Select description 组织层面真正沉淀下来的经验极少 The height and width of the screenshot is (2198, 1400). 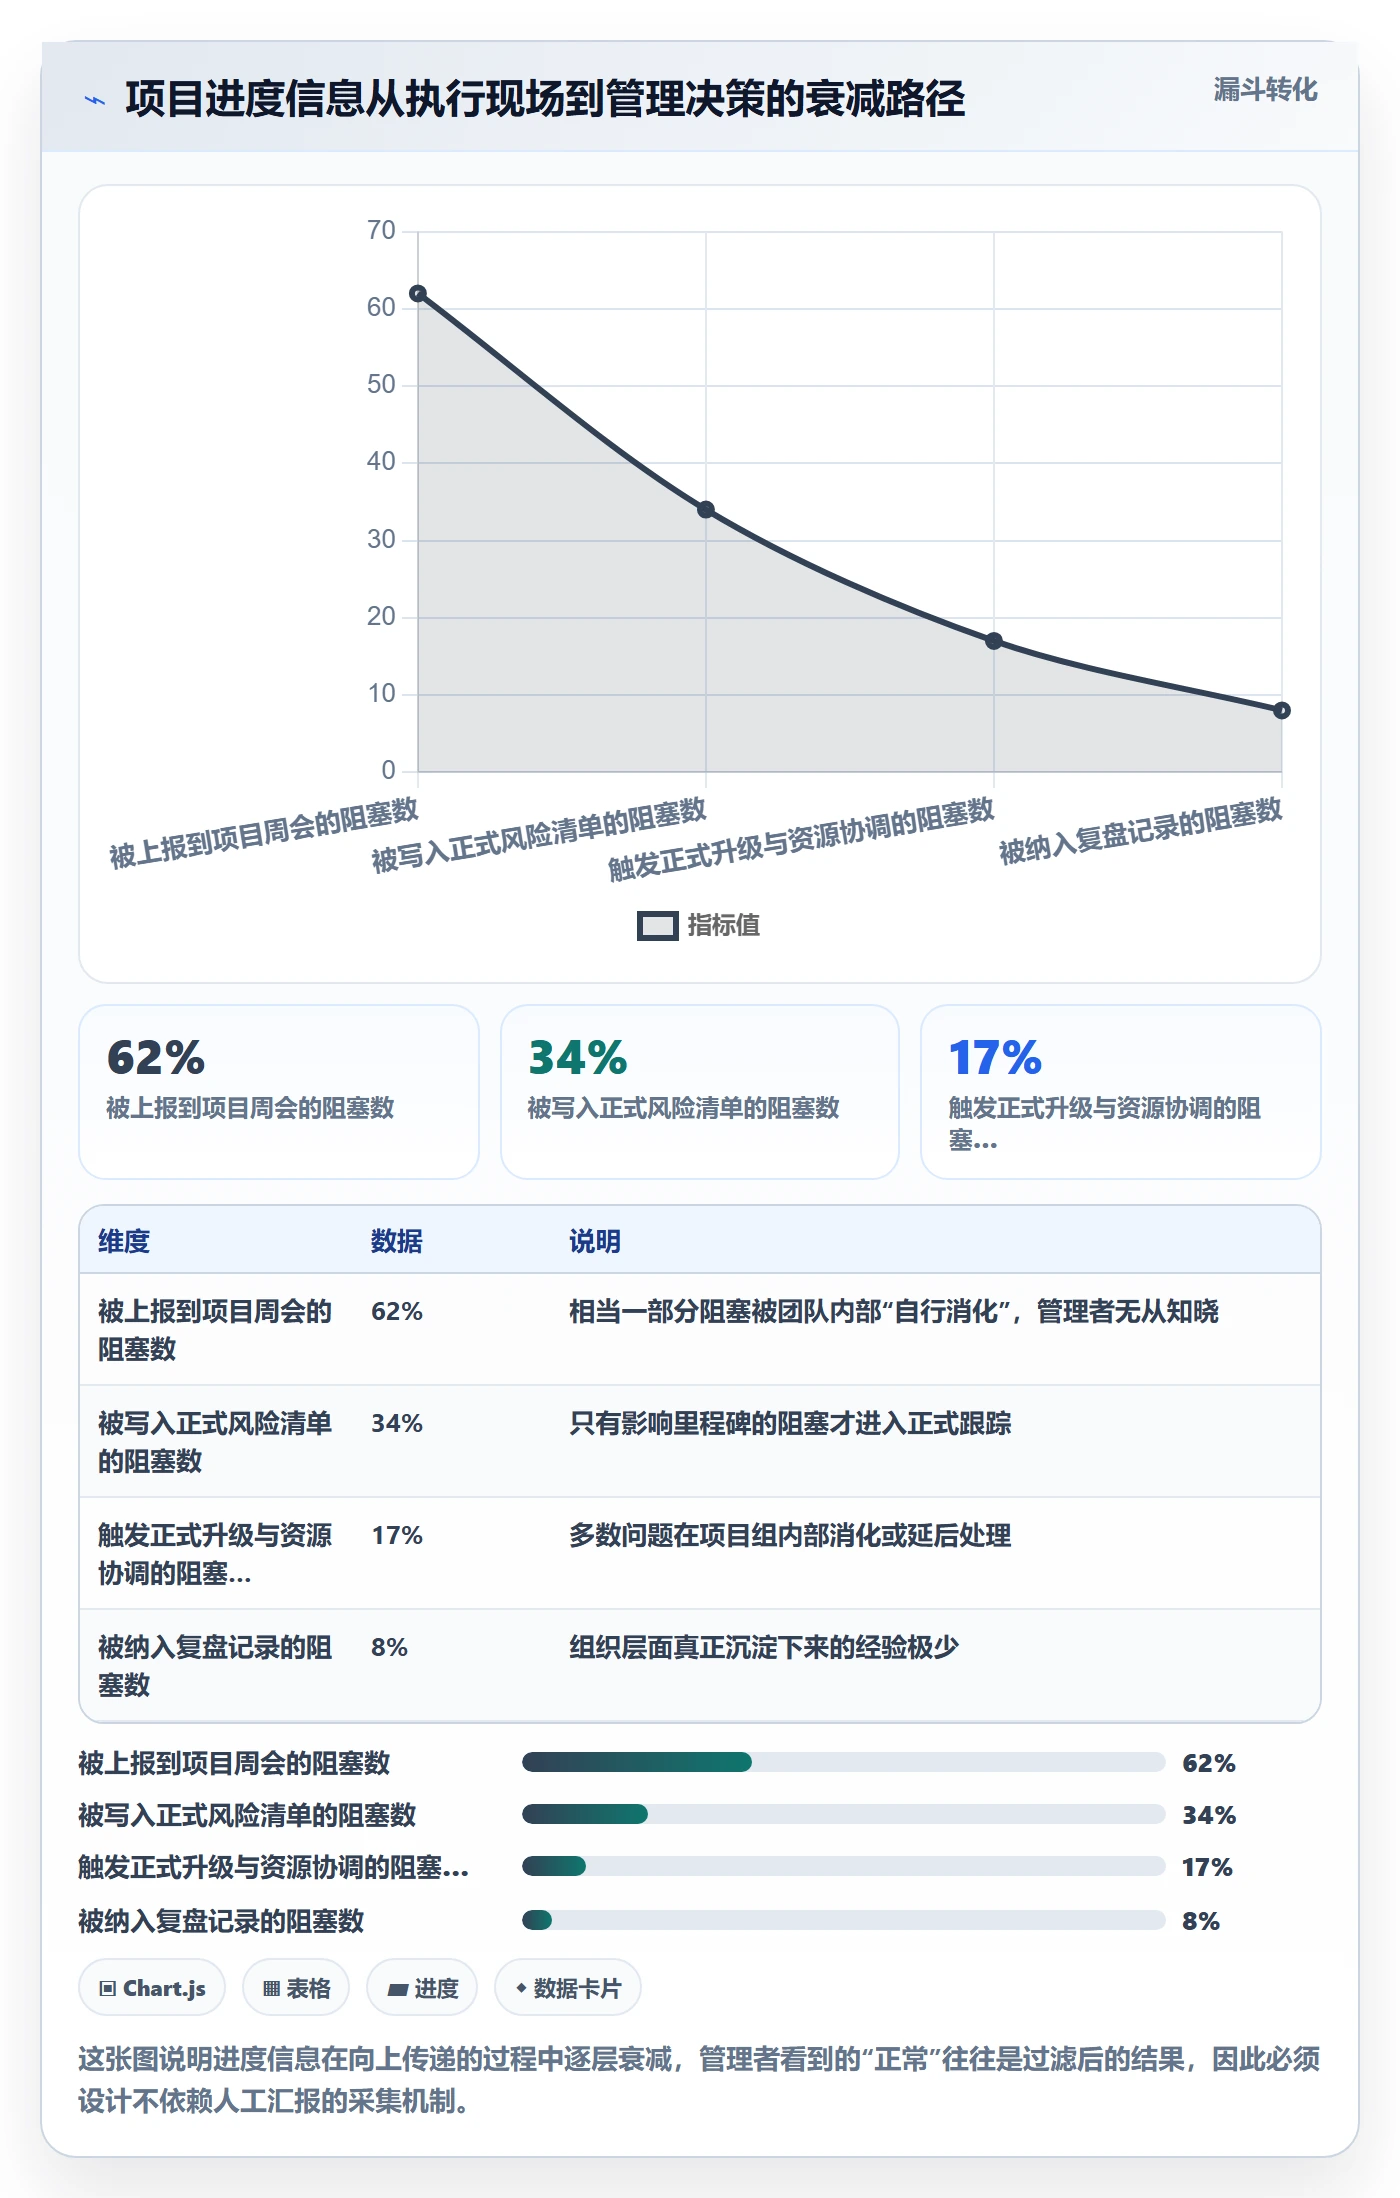[x=764, y=1647]
